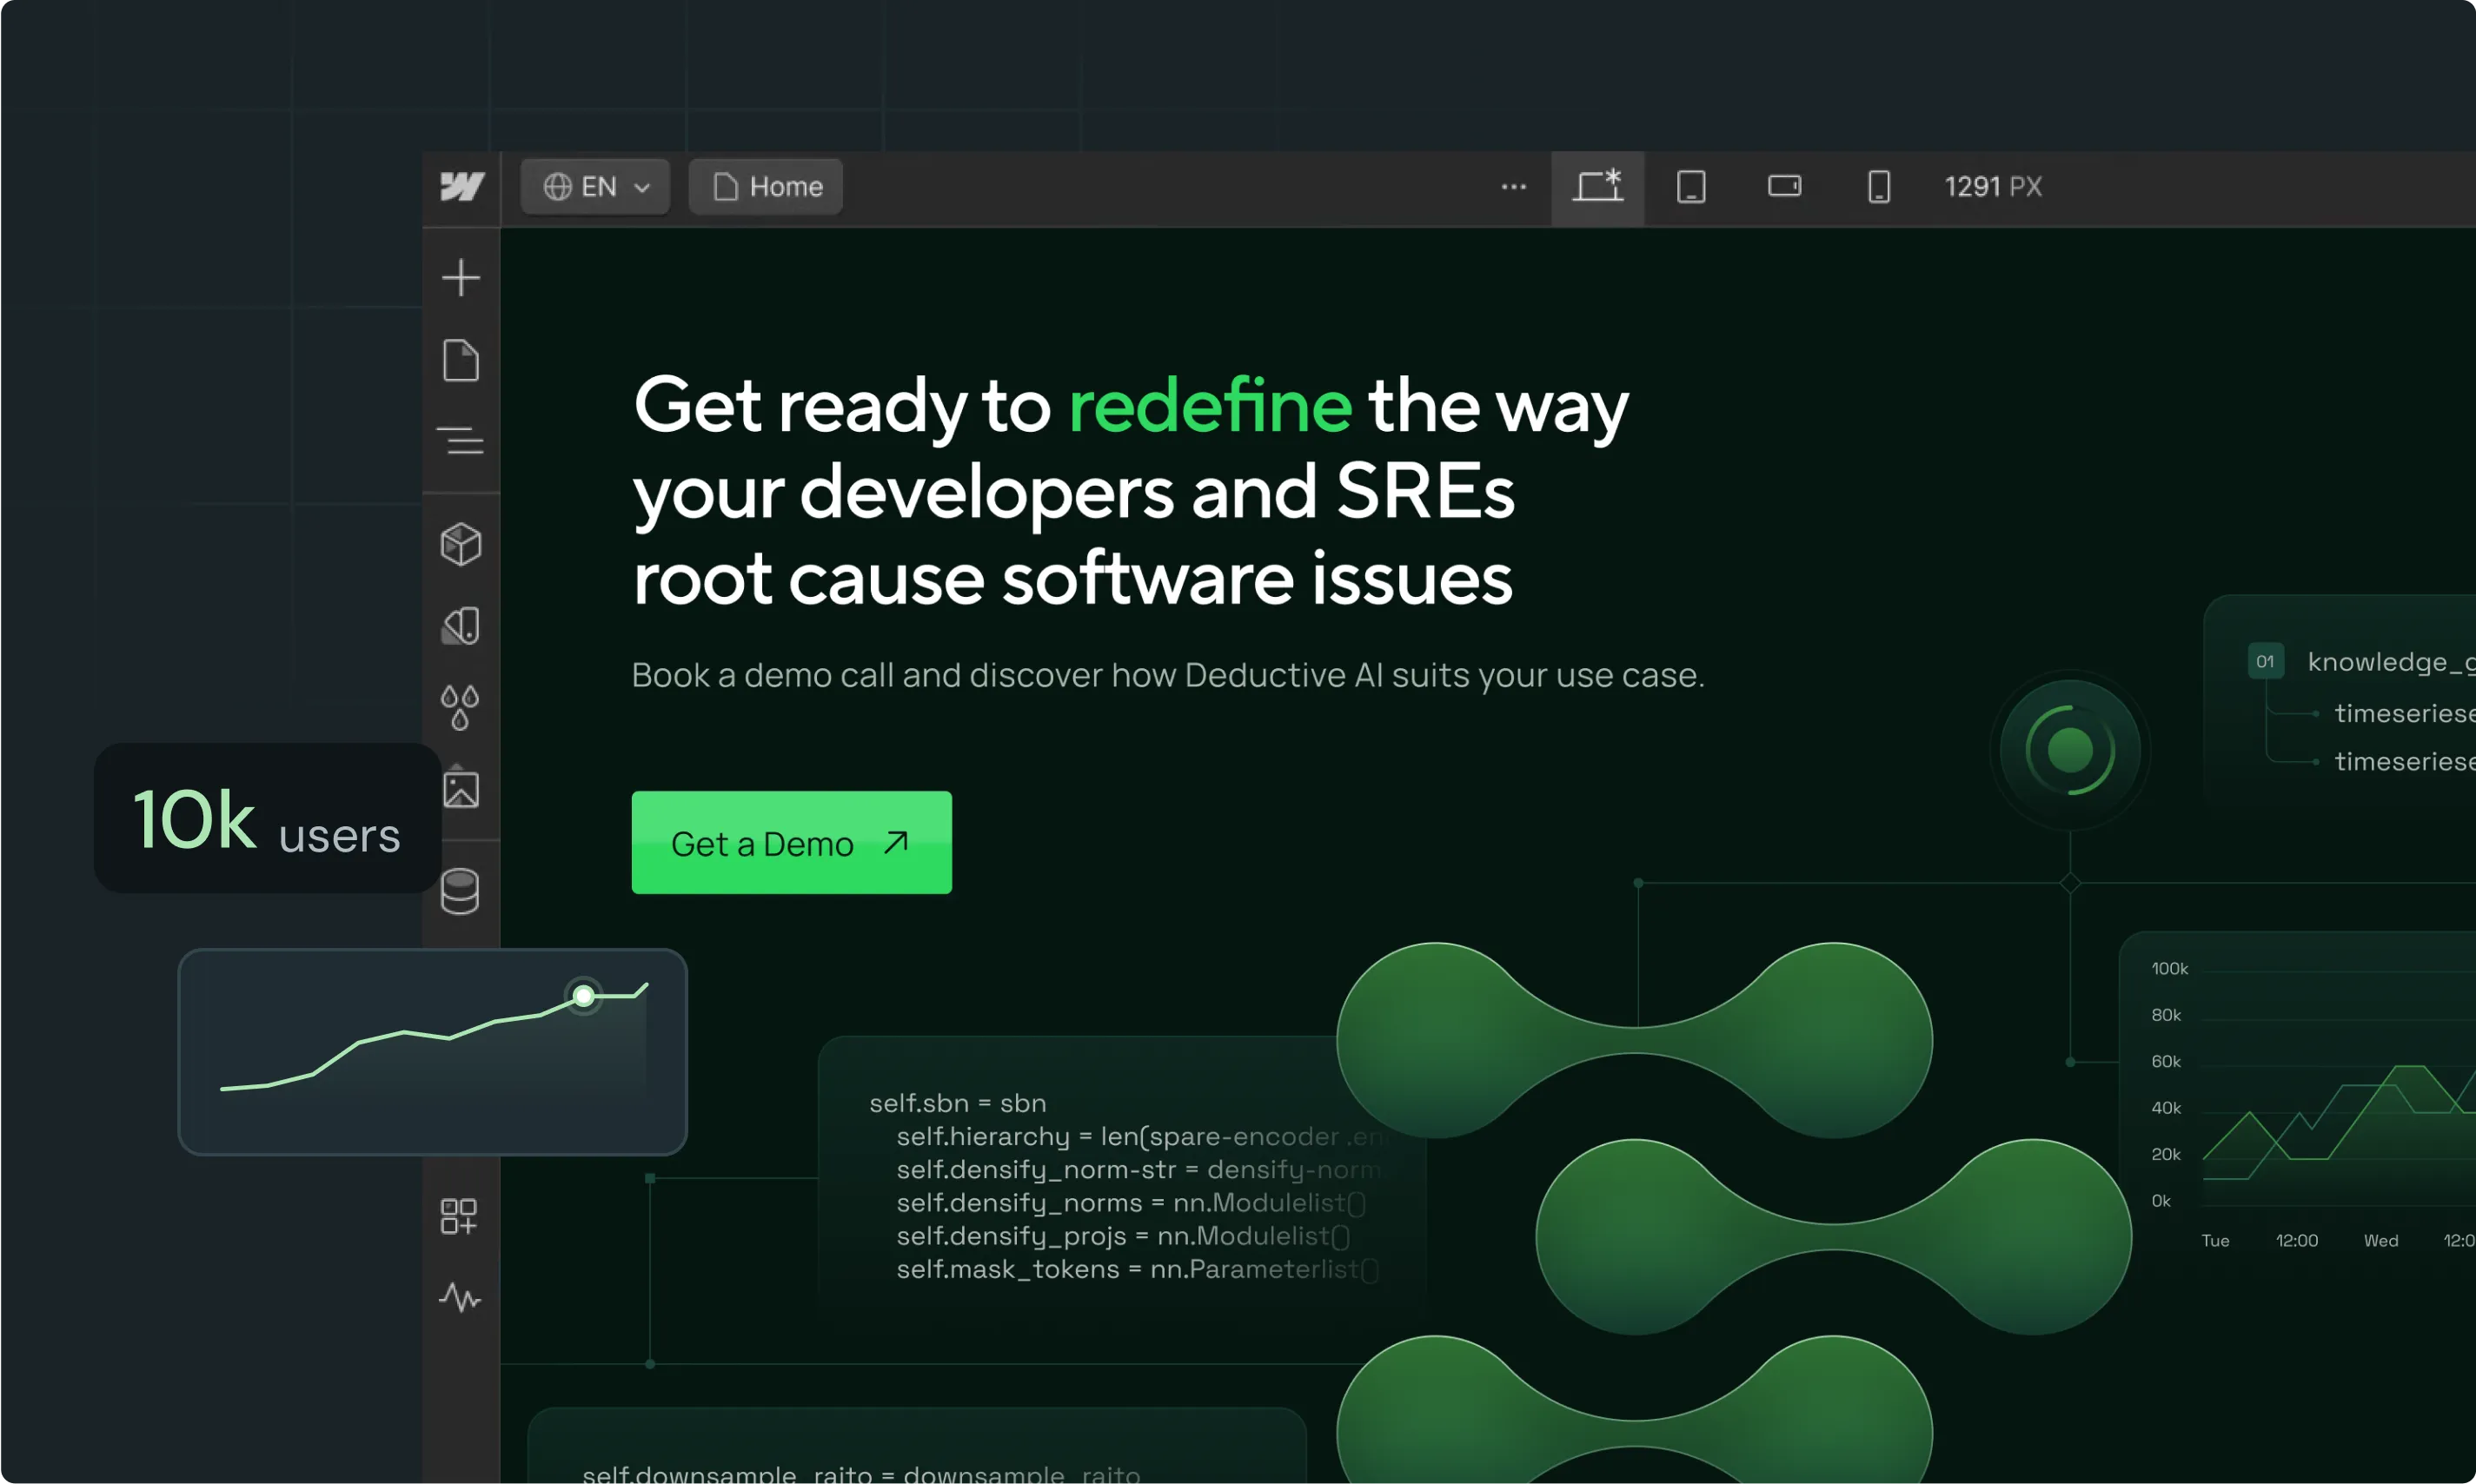The width and height of the screenshot is (2476, 1484).
Task: Open the Components cube panel
Action: 461,544
